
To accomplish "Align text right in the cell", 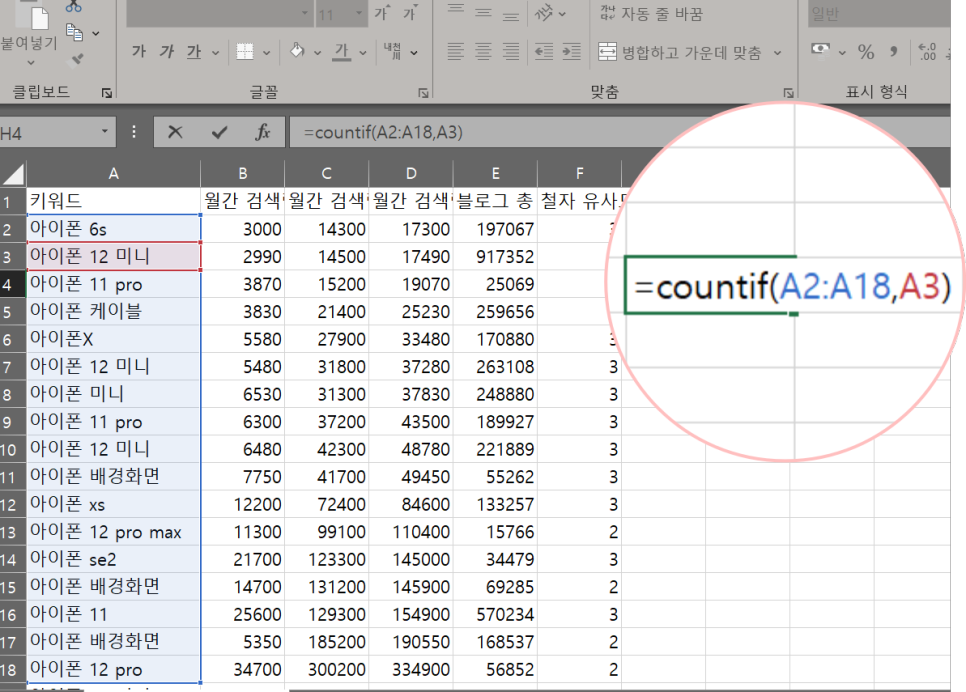I will pos(511,52).
